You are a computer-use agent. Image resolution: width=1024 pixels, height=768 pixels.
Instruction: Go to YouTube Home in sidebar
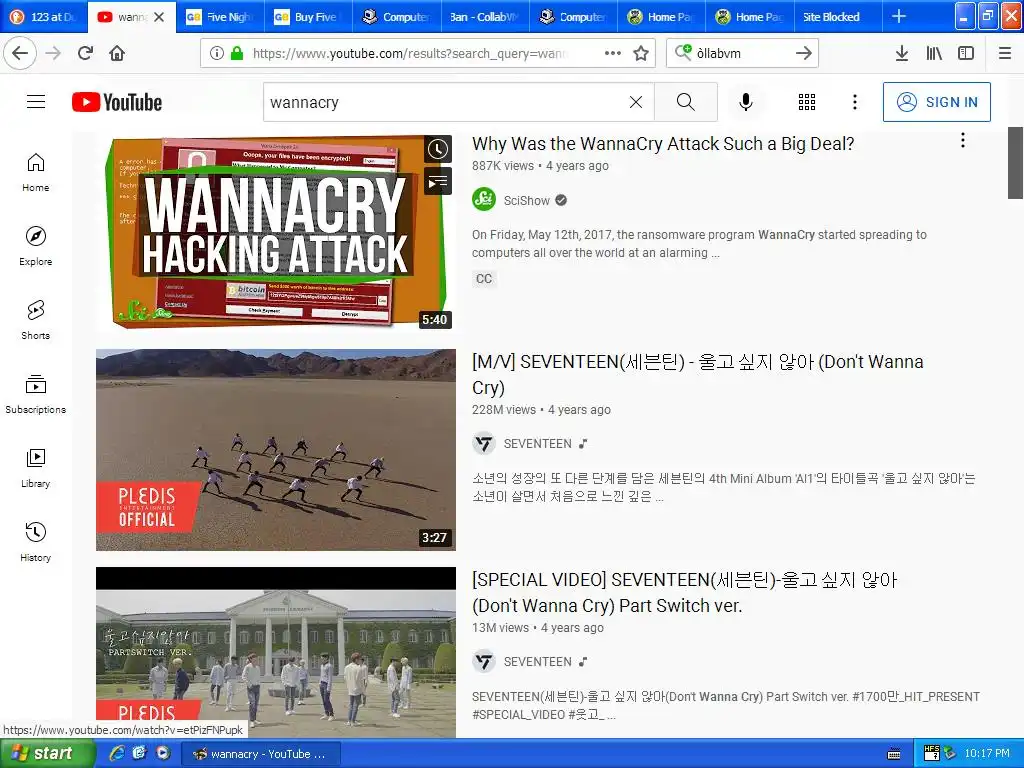pos(36,172)
